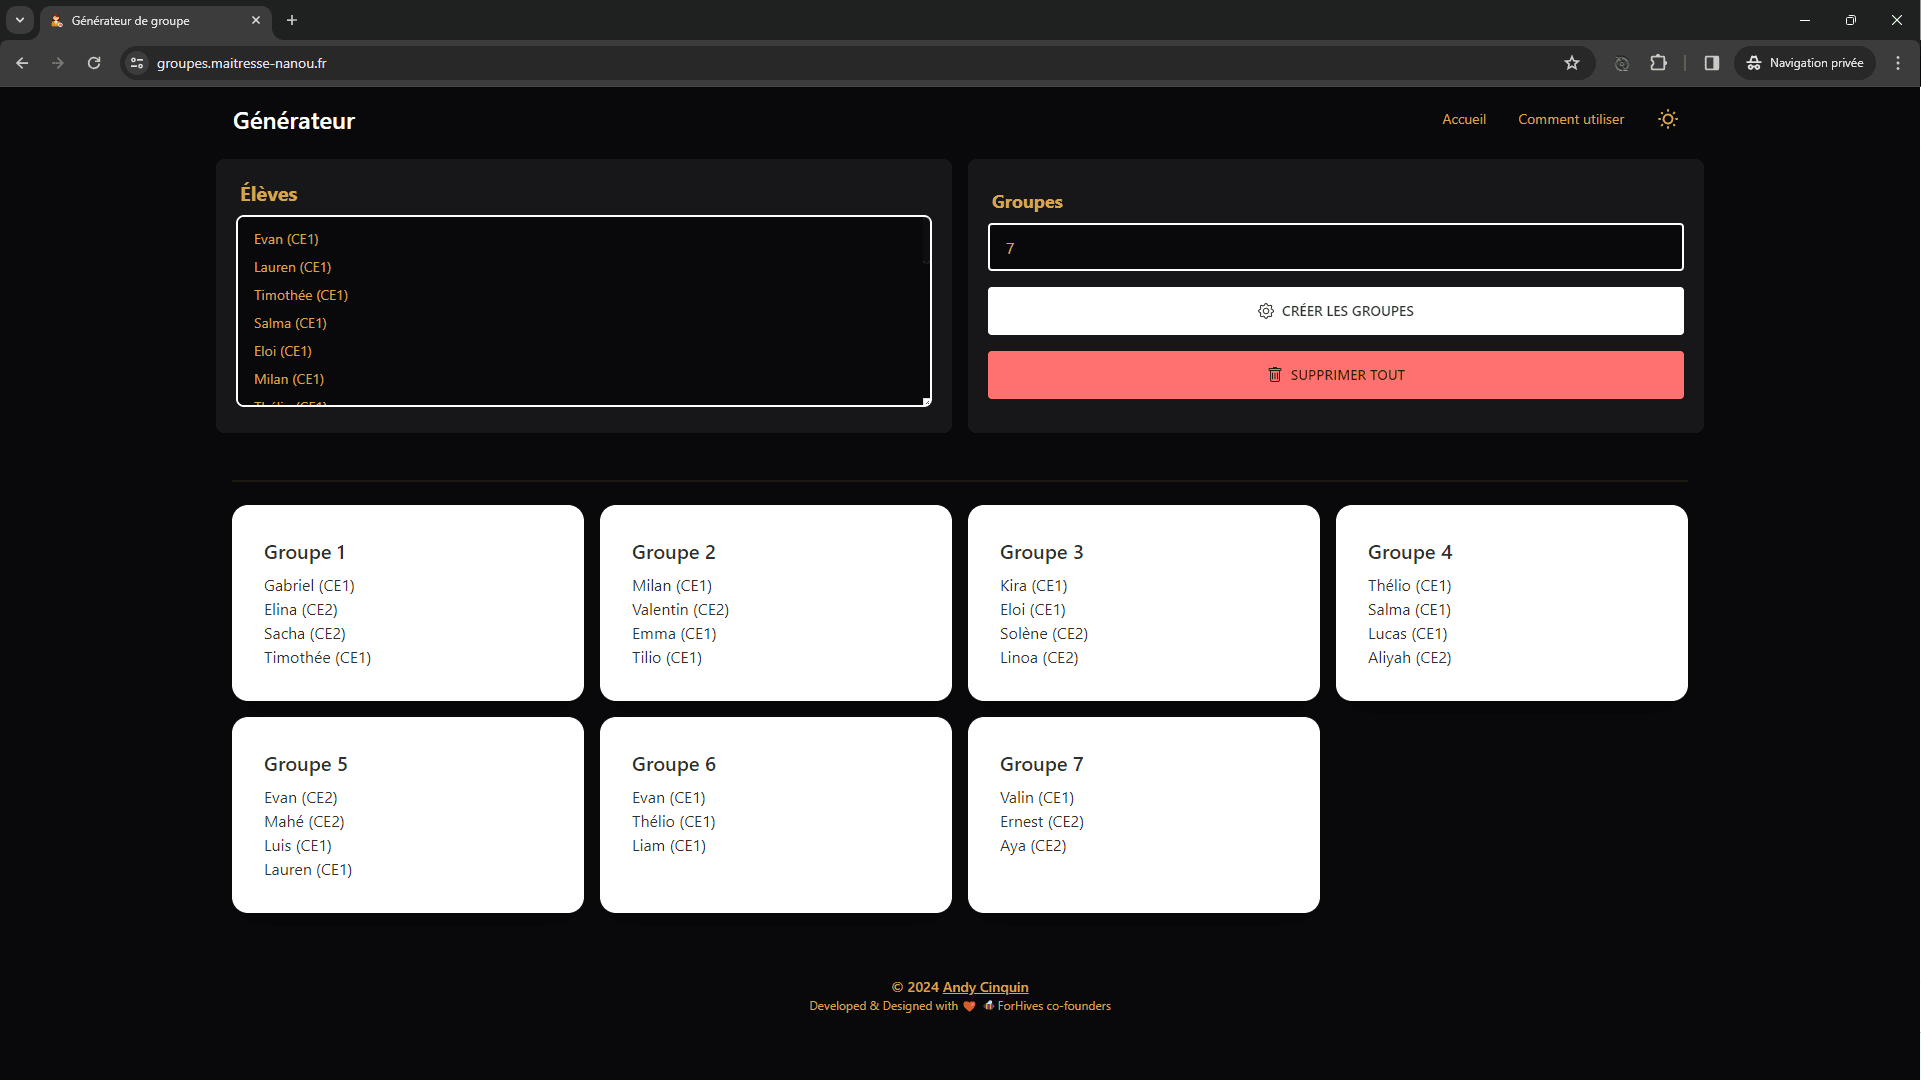Click the Andy Cinquin footer link

(x=985, y=987)
